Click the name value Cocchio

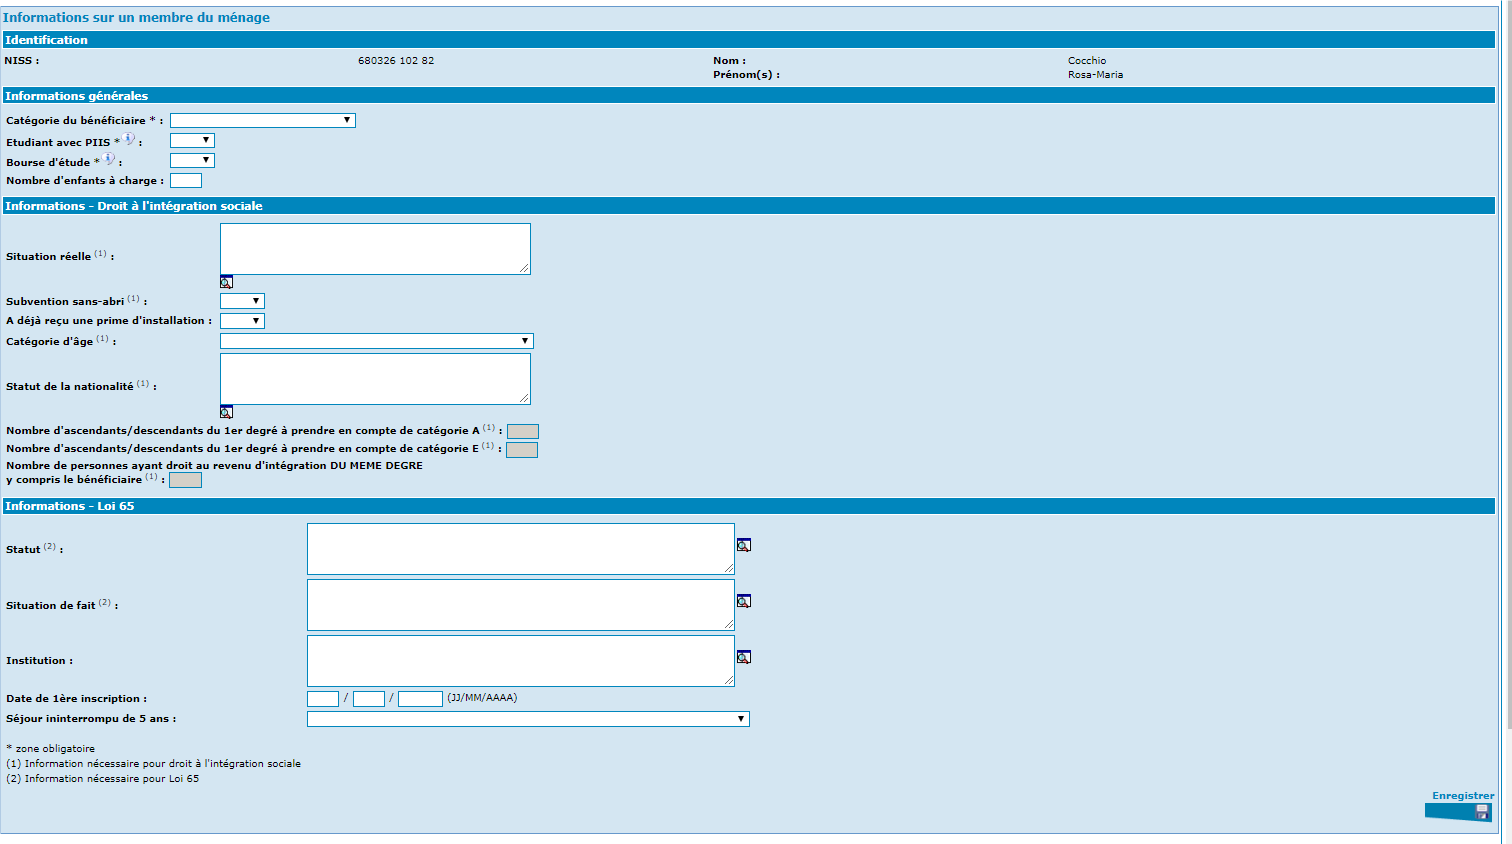1087,61
